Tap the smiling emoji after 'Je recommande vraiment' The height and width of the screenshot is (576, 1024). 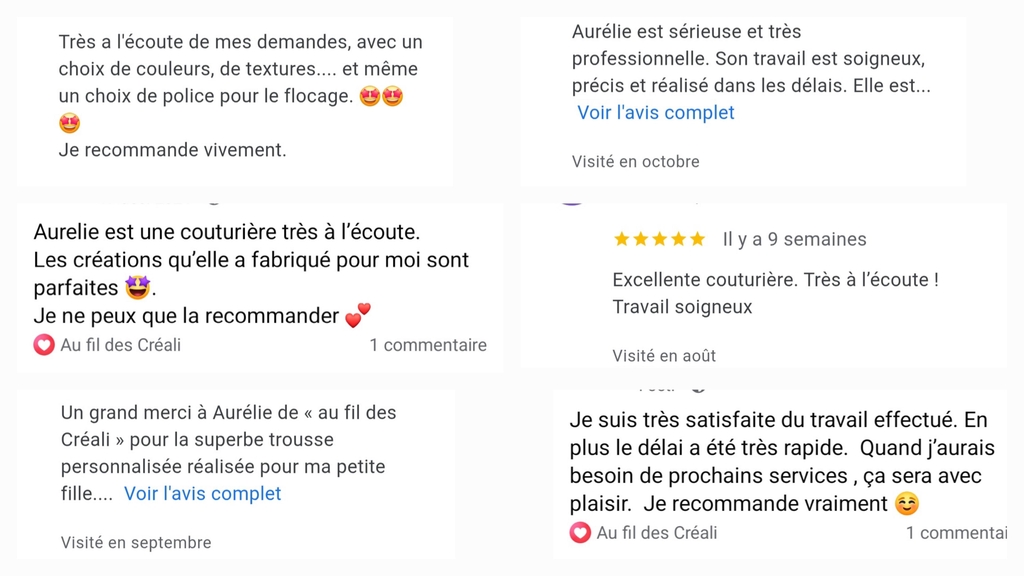coord(906,504)
